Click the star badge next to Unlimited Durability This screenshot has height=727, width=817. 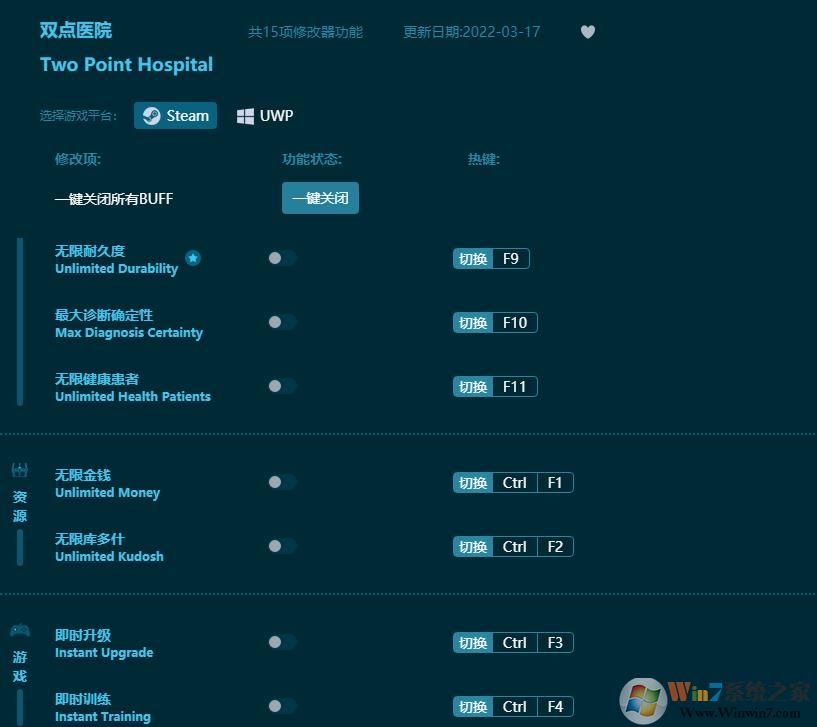click(x=193, y=257)
